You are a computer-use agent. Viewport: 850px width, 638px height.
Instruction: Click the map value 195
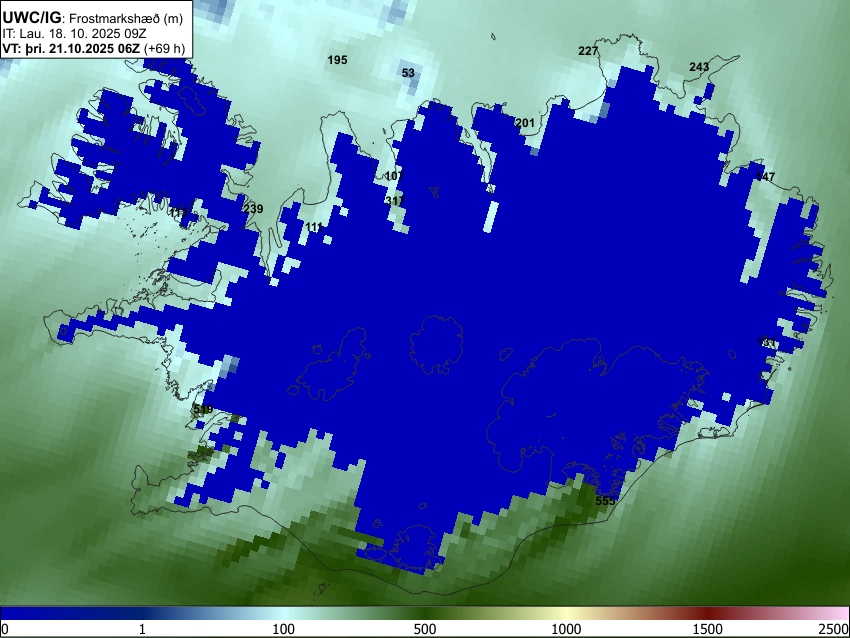click(337, 60)
